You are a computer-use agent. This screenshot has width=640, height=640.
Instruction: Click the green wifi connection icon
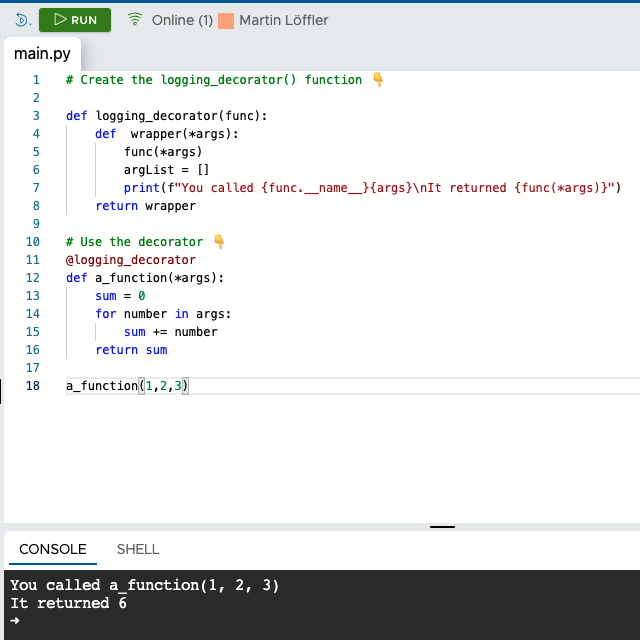[x=135, y=19]
